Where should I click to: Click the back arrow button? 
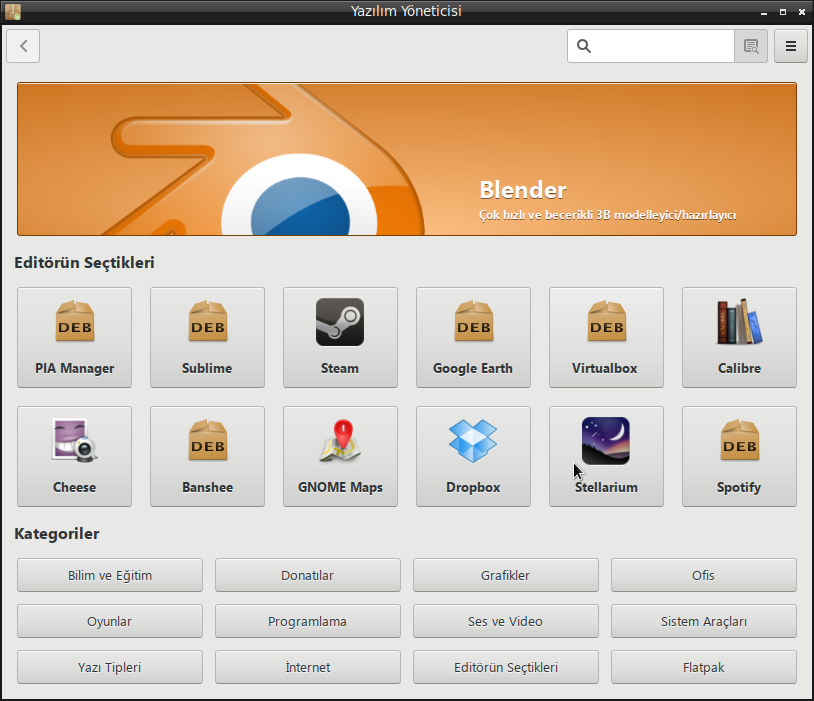tap(23, 46)
